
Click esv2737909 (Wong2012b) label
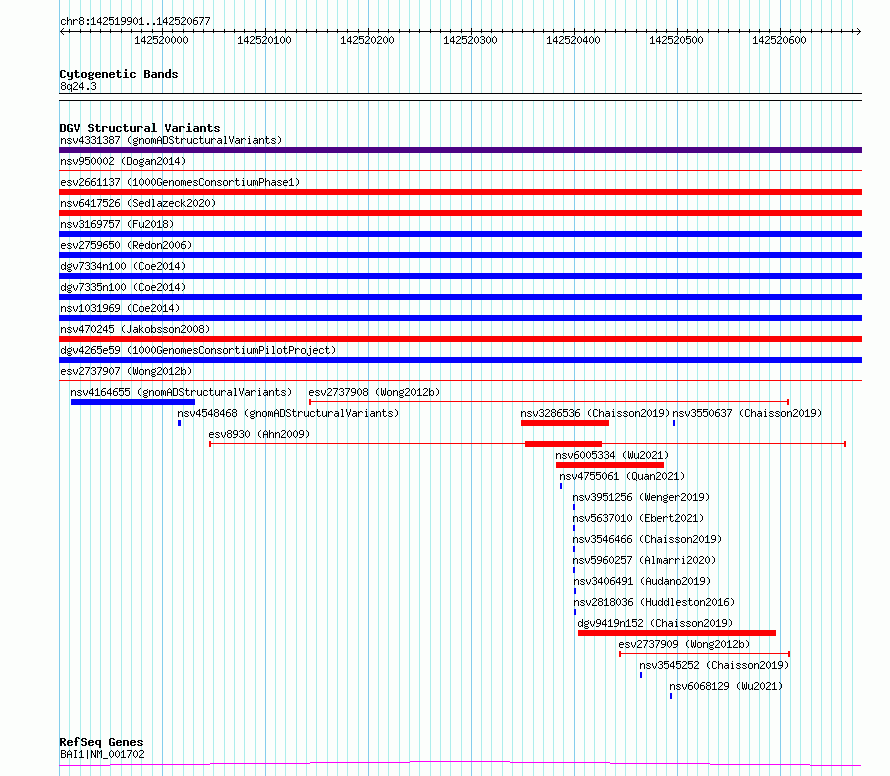(x=684, y=644)
